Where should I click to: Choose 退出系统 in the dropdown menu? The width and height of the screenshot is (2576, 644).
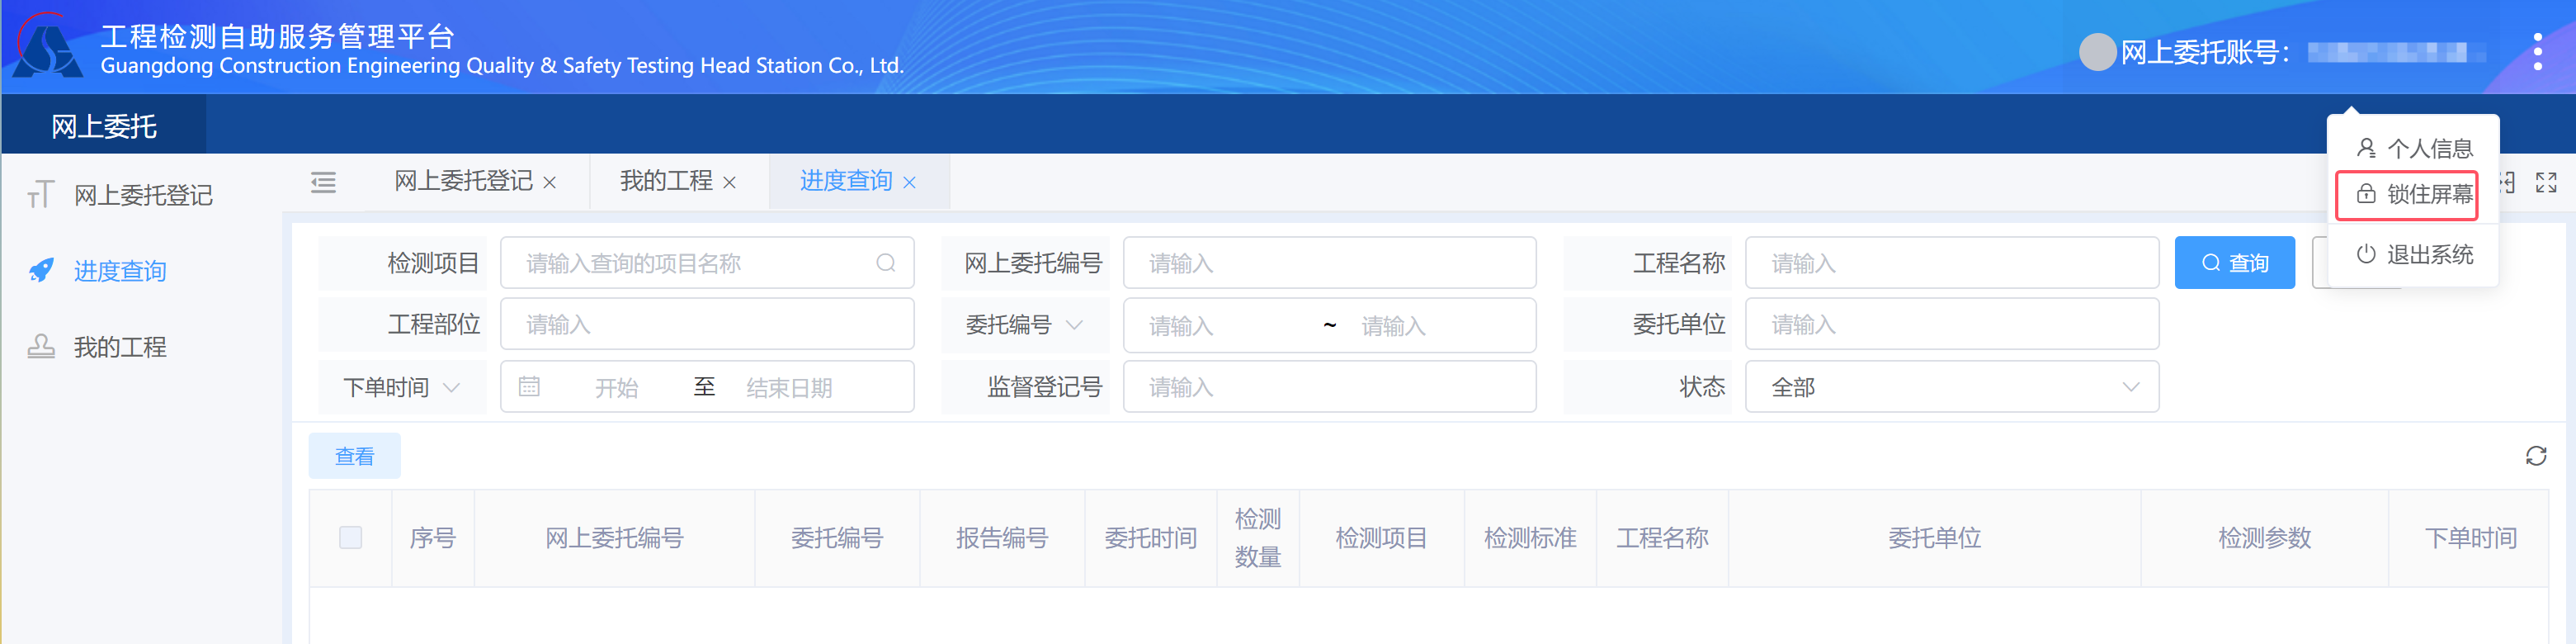pyautogui.click(x=2414, y=254)
